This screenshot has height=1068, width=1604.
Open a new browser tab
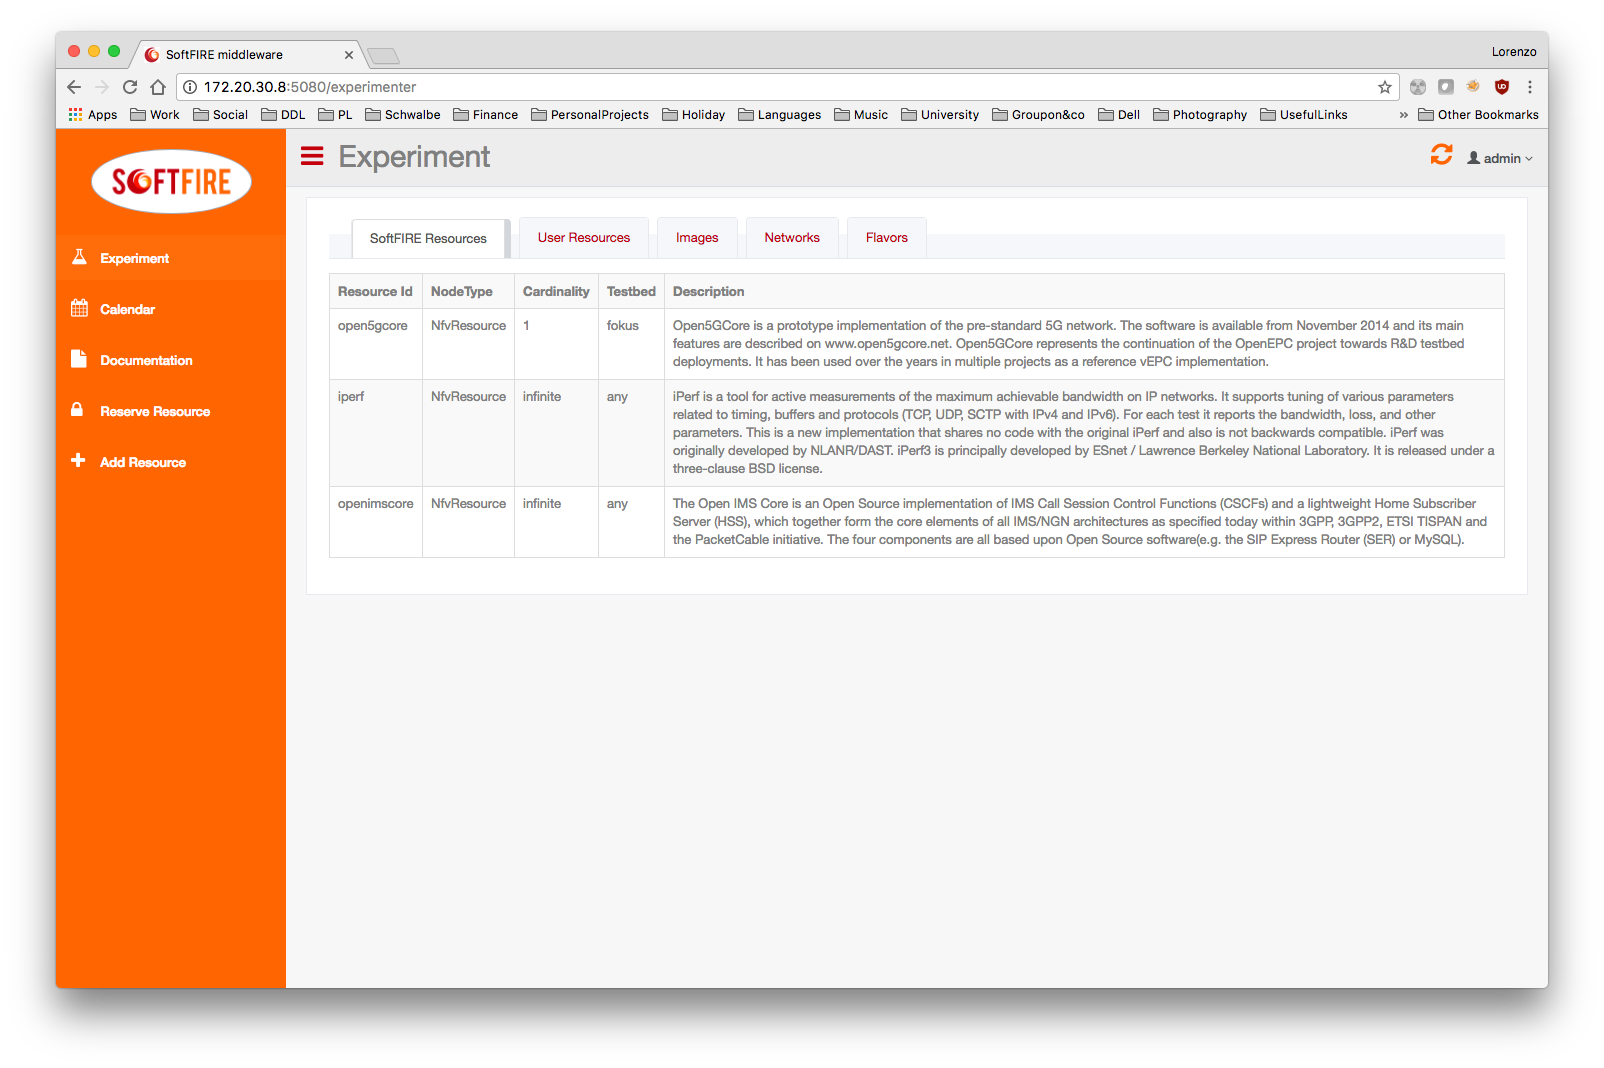pyautogui.click(x=384, y=55)
